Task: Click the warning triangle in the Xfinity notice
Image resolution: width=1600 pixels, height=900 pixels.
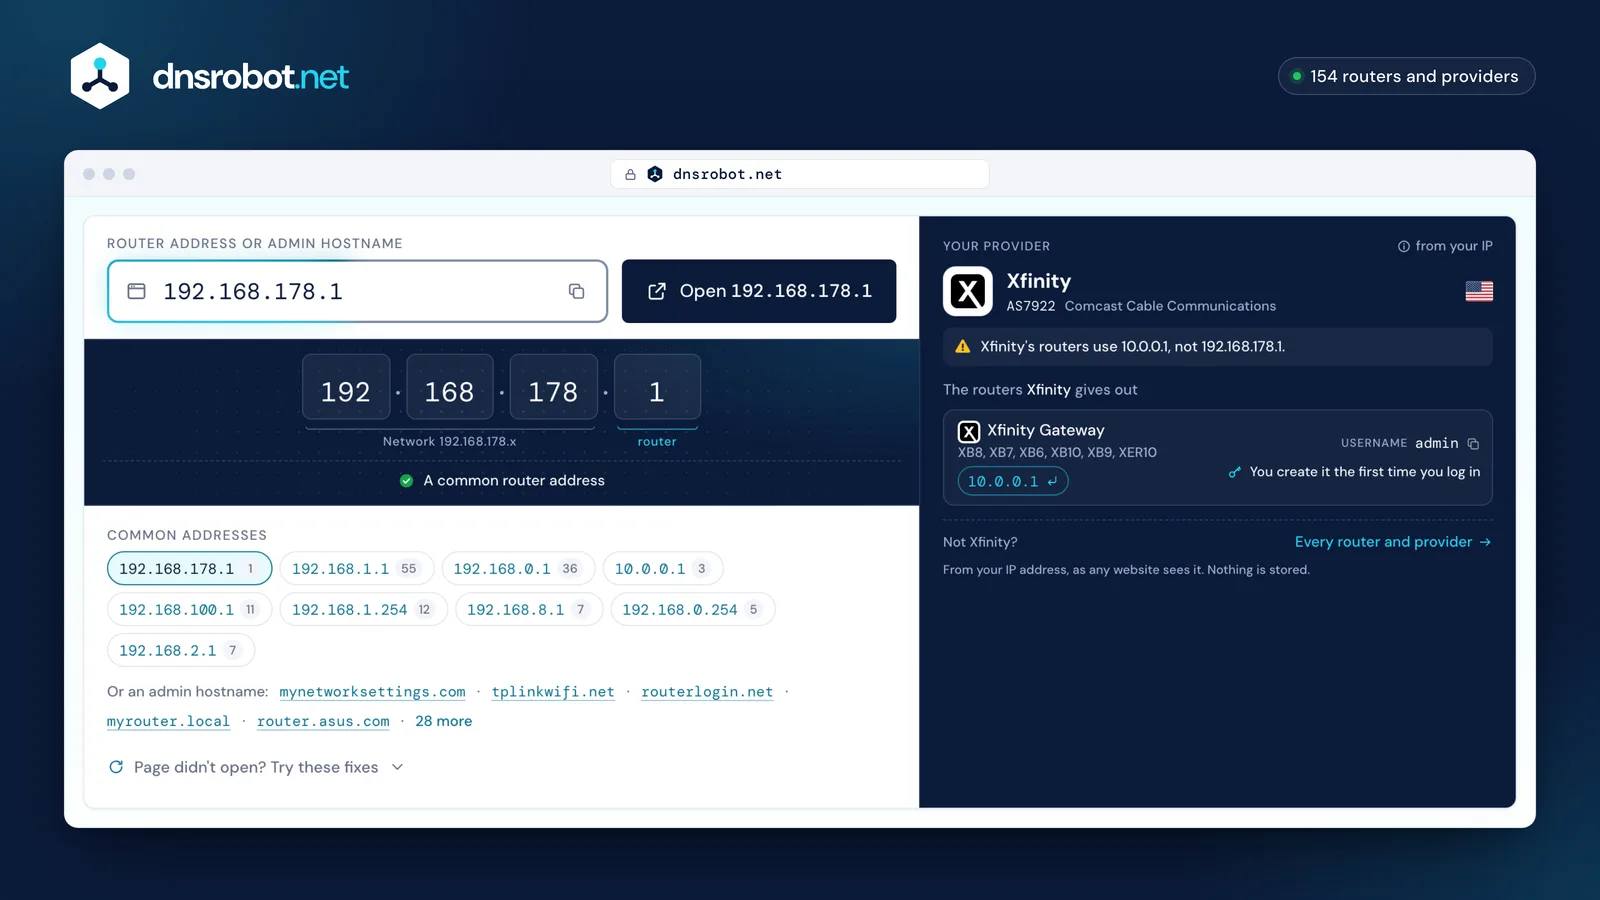Action: pyautogui.click(x=963, y=347)
